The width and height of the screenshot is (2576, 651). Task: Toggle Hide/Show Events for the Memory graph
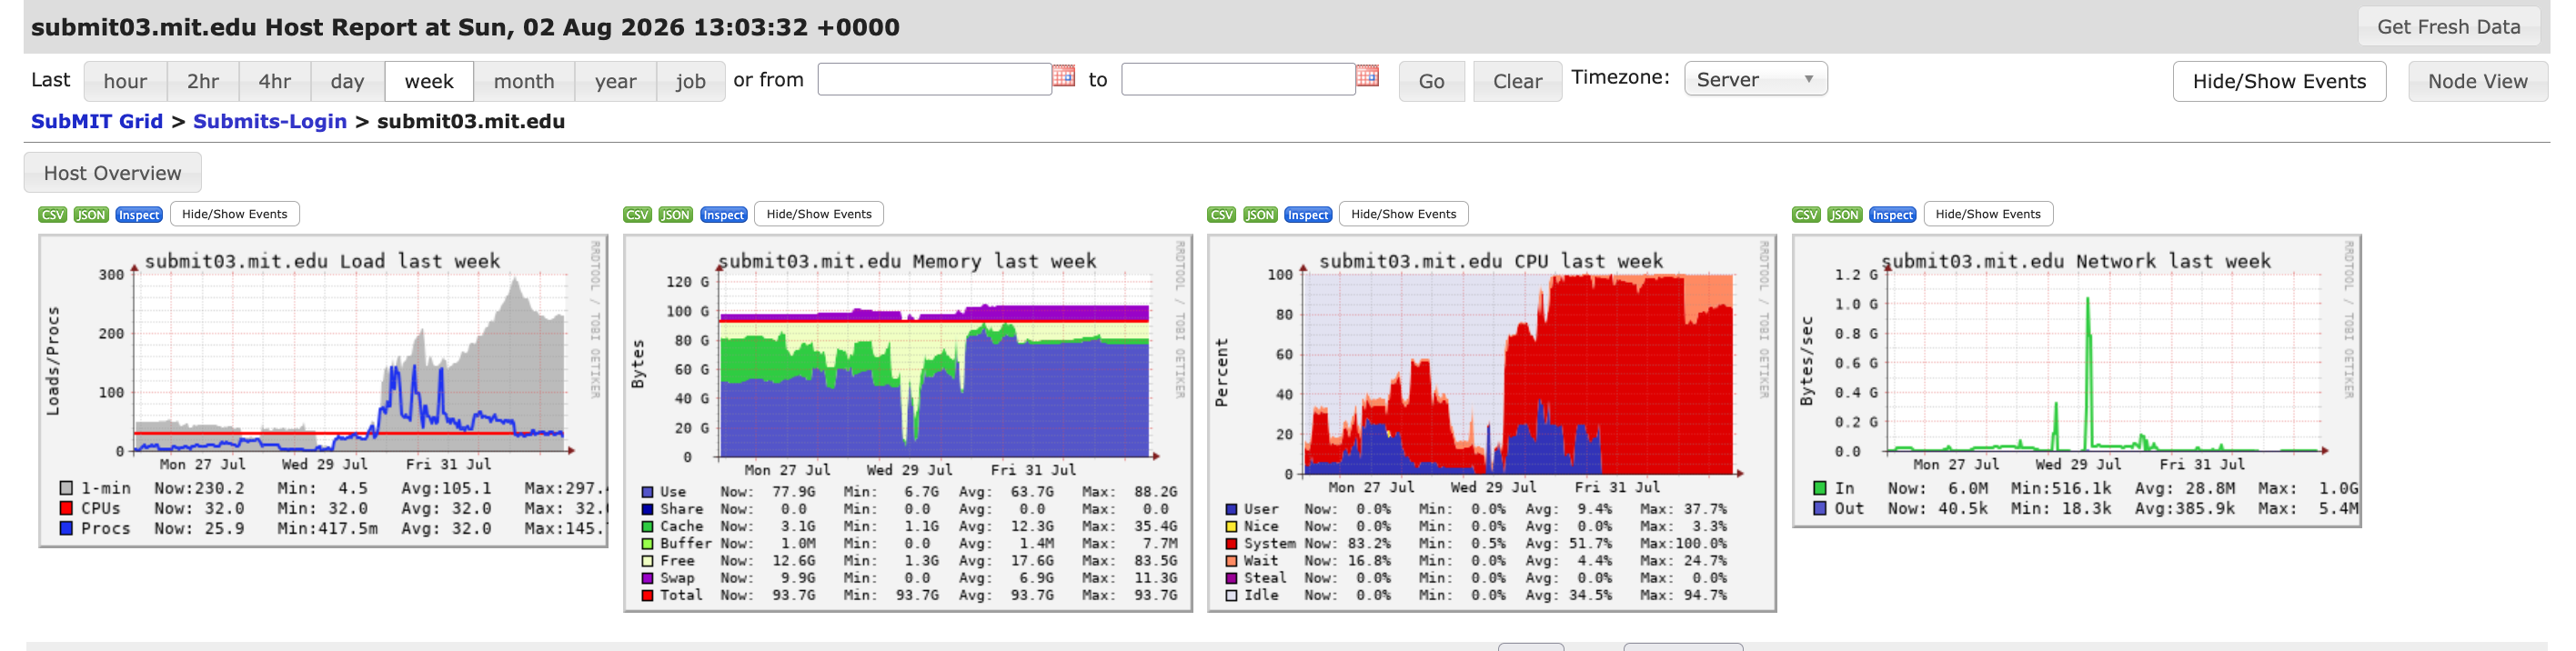click(819, 214)
